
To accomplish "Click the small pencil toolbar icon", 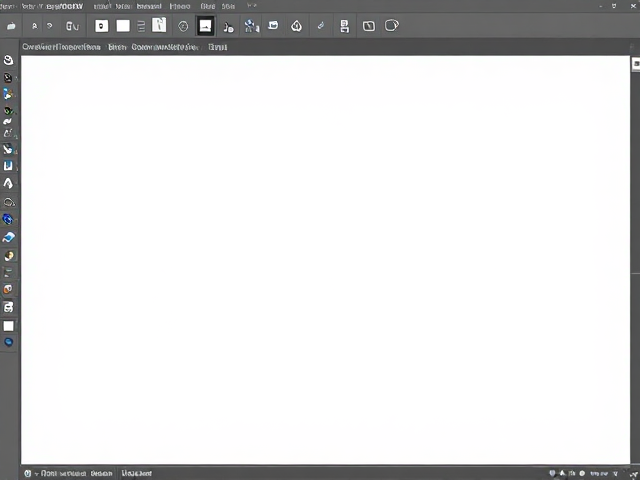I will 320,26.
